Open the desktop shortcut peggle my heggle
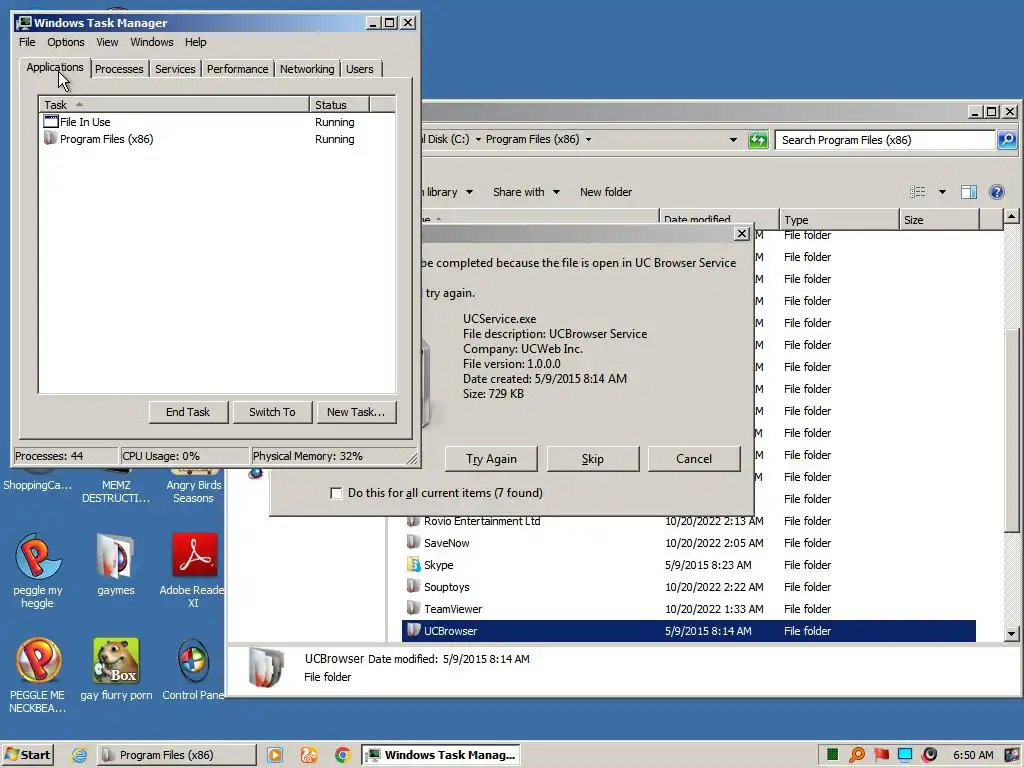1024x768 pixels. (37, 571)
